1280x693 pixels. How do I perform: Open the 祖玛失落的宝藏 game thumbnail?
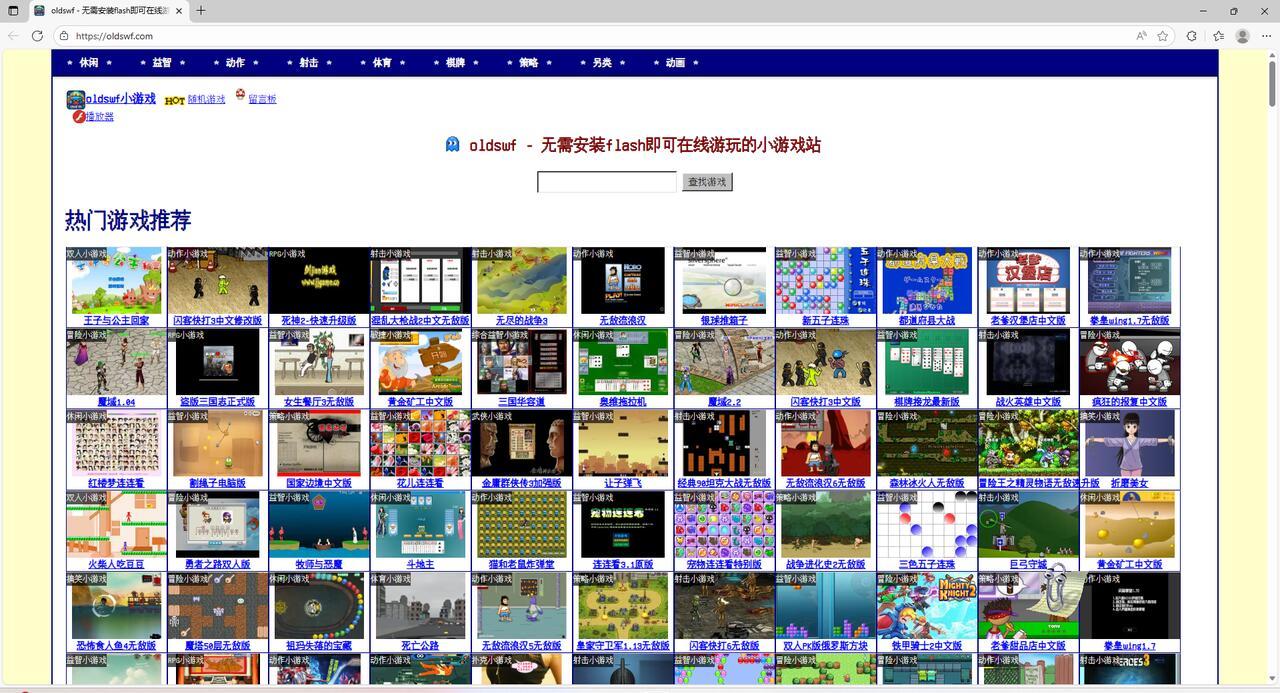tap(319, 606)
